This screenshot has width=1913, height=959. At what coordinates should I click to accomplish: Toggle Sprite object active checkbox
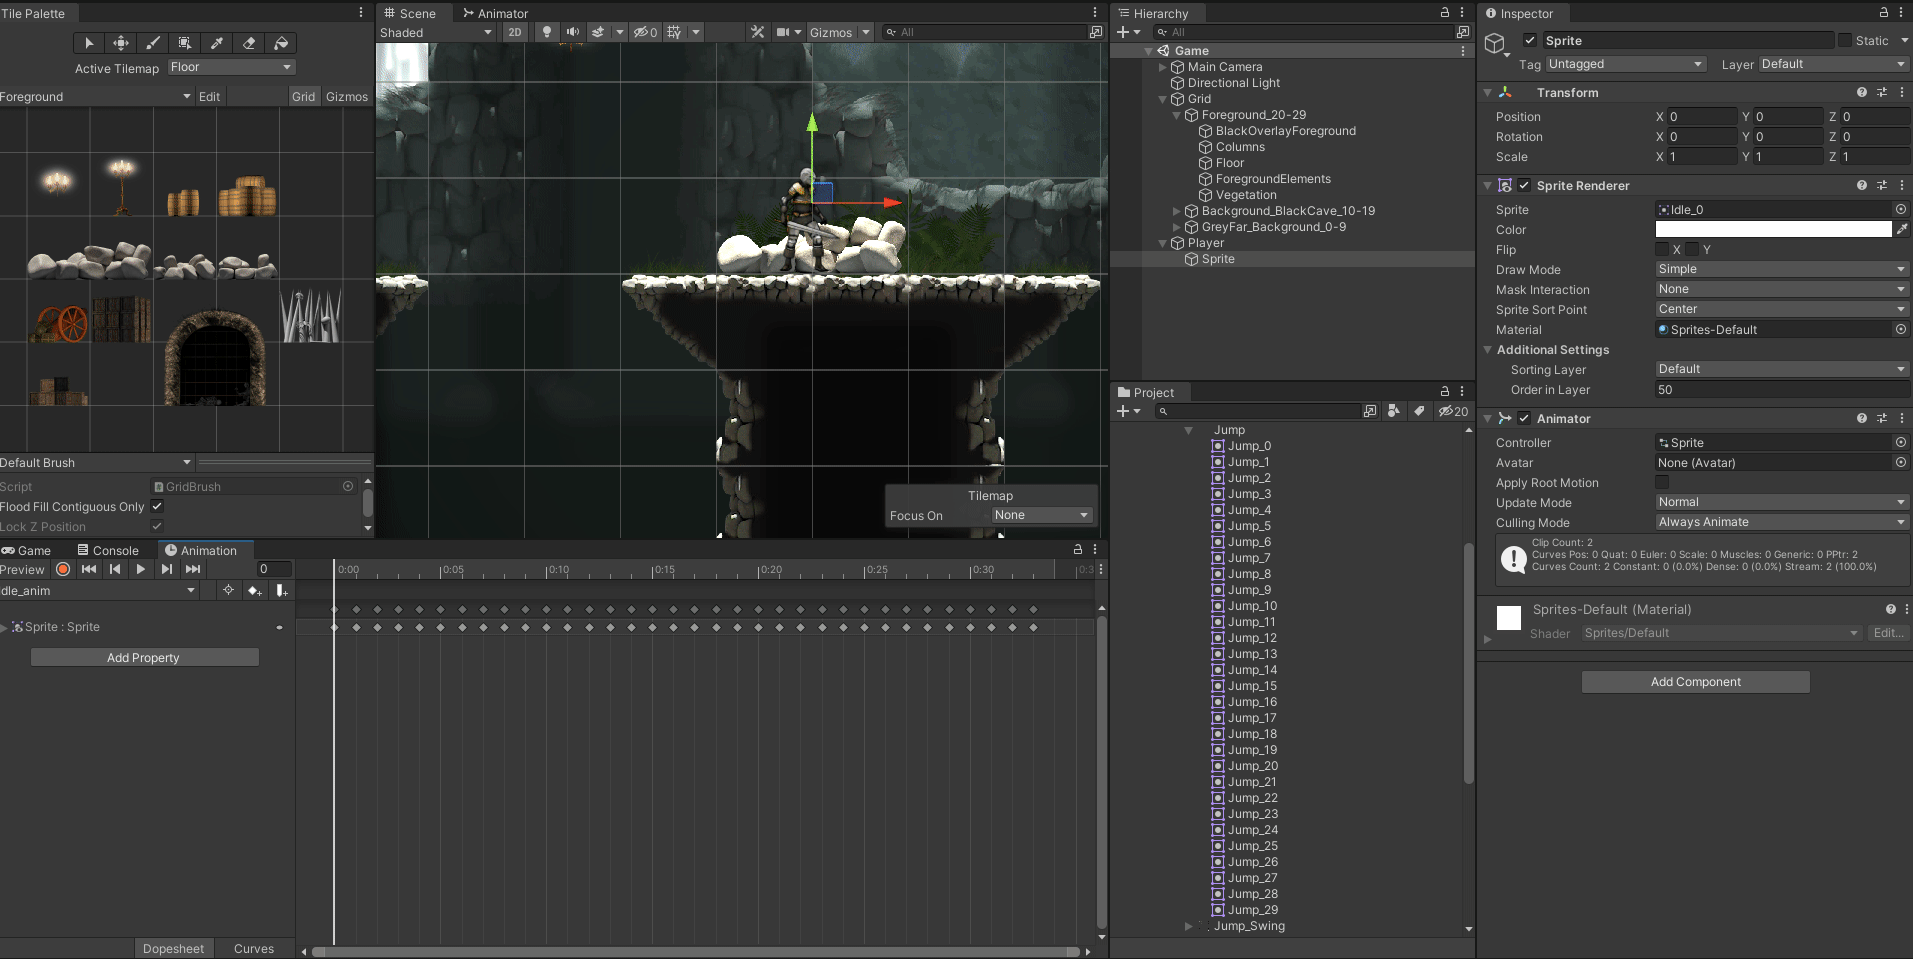click(1530, 40)
